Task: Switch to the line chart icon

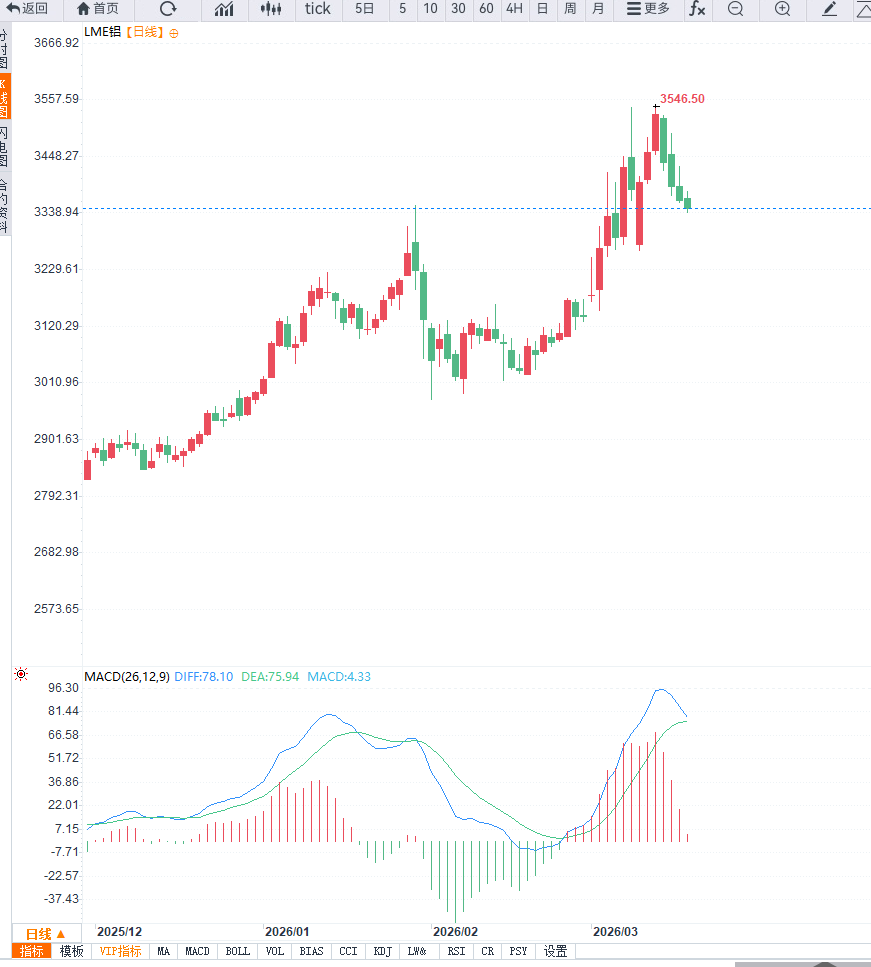Action: pyautogui.click(x=224, y=9)
